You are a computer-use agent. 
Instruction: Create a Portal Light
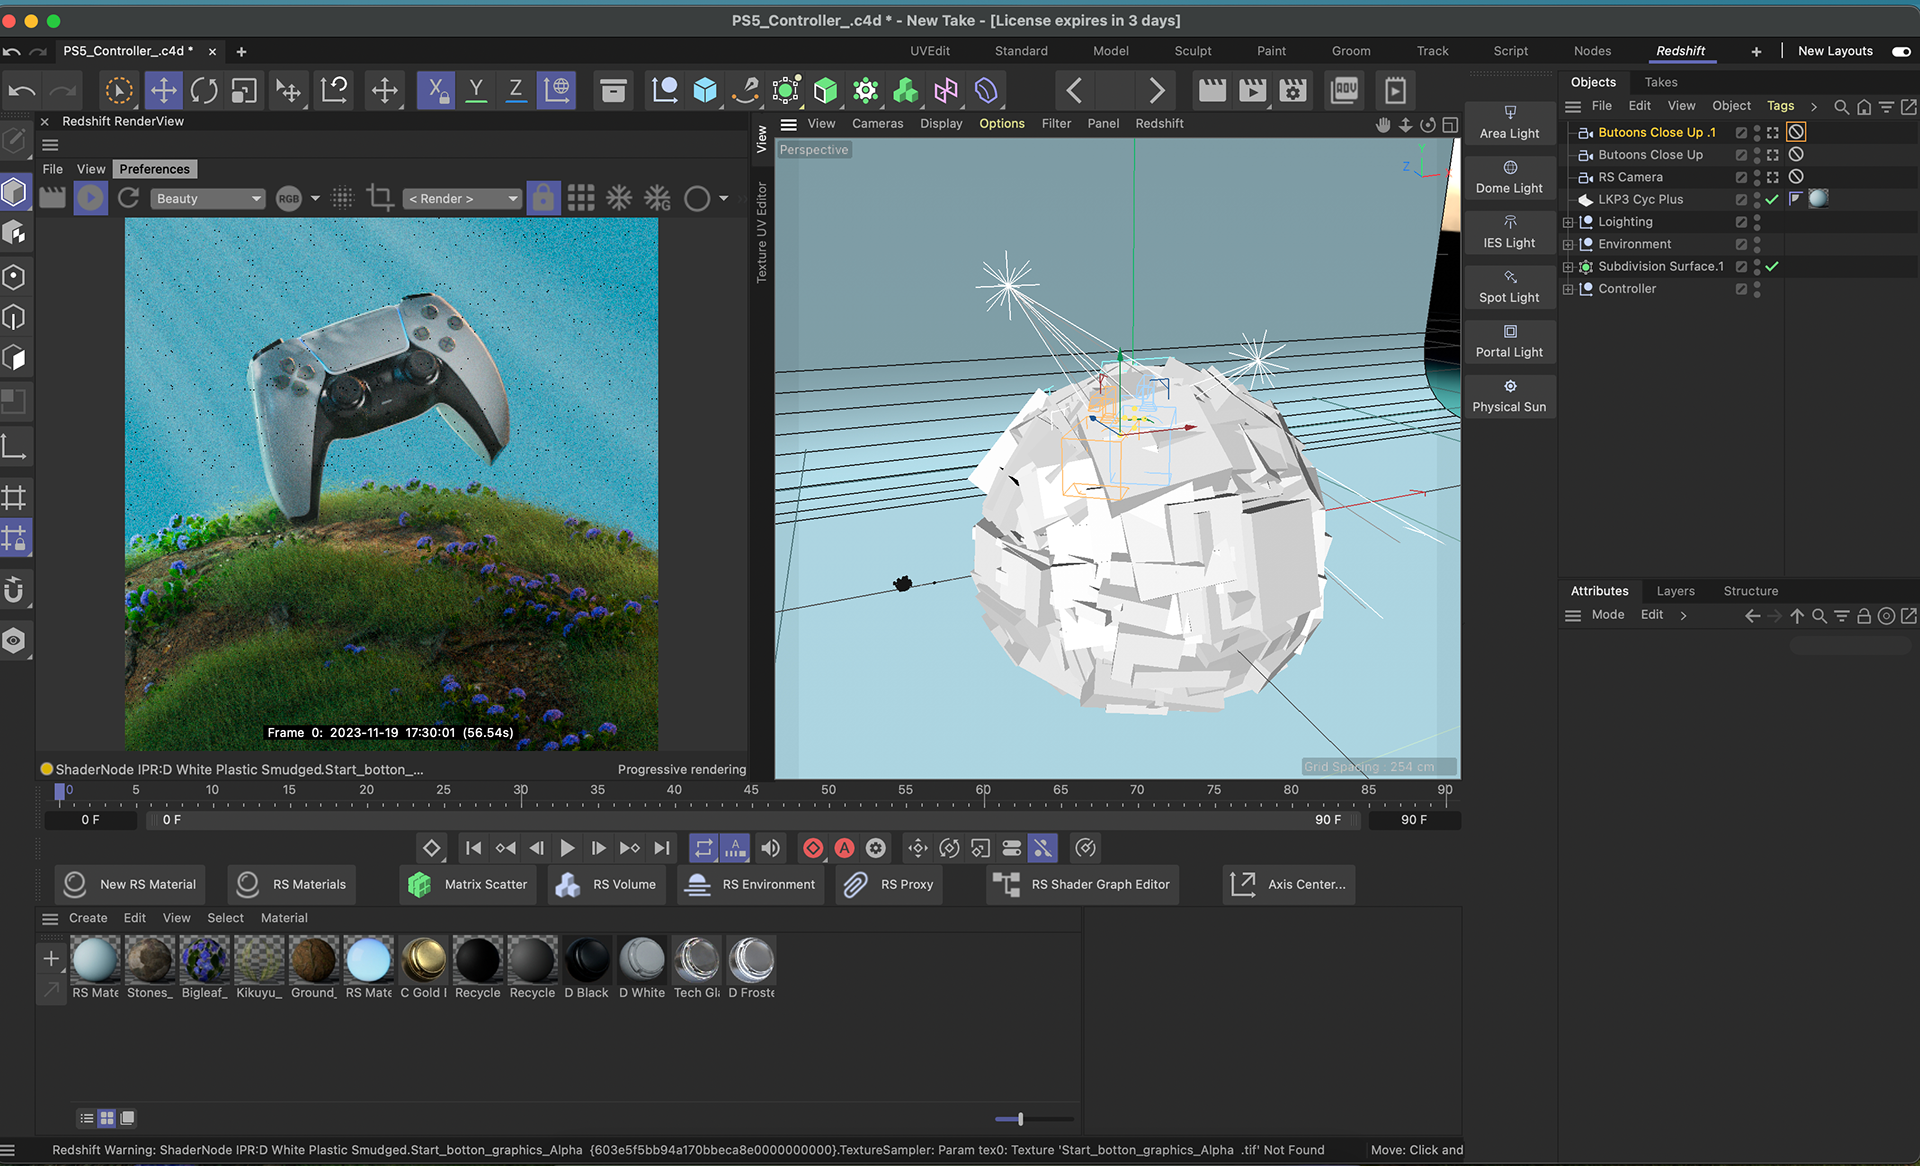[1509, 342]
